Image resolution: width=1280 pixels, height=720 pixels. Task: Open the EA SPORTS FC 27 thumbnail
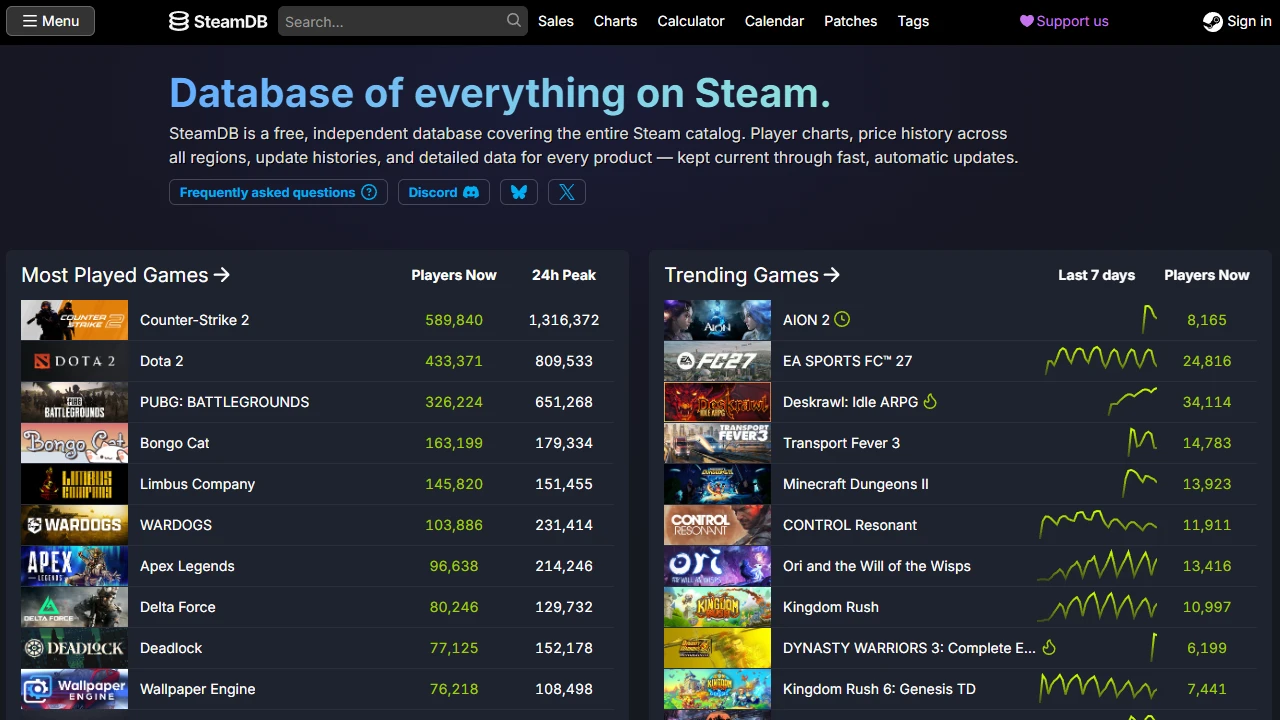(717, 361)
